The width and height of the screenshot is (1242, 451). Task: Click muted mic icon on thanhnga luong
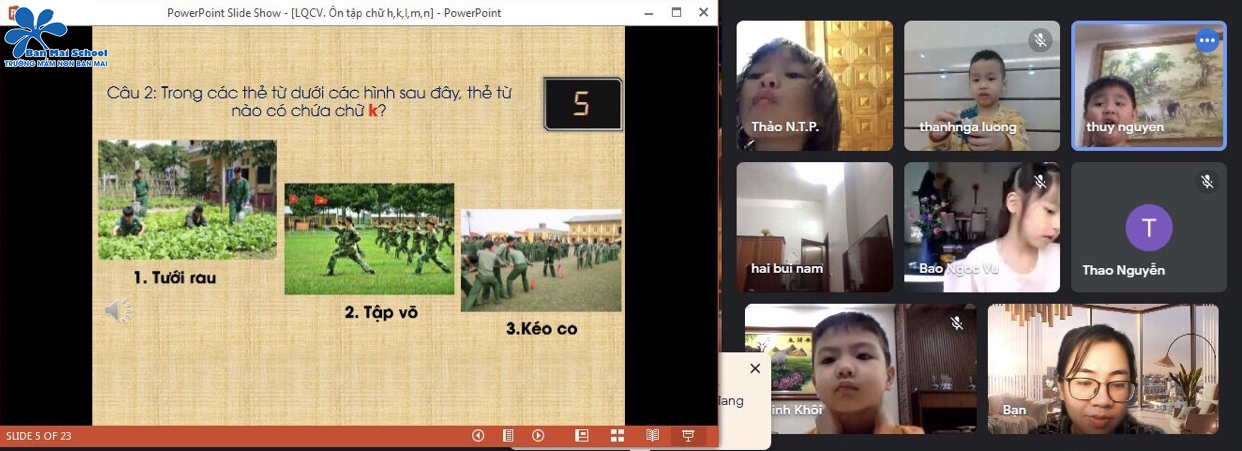pos(1040,41)
